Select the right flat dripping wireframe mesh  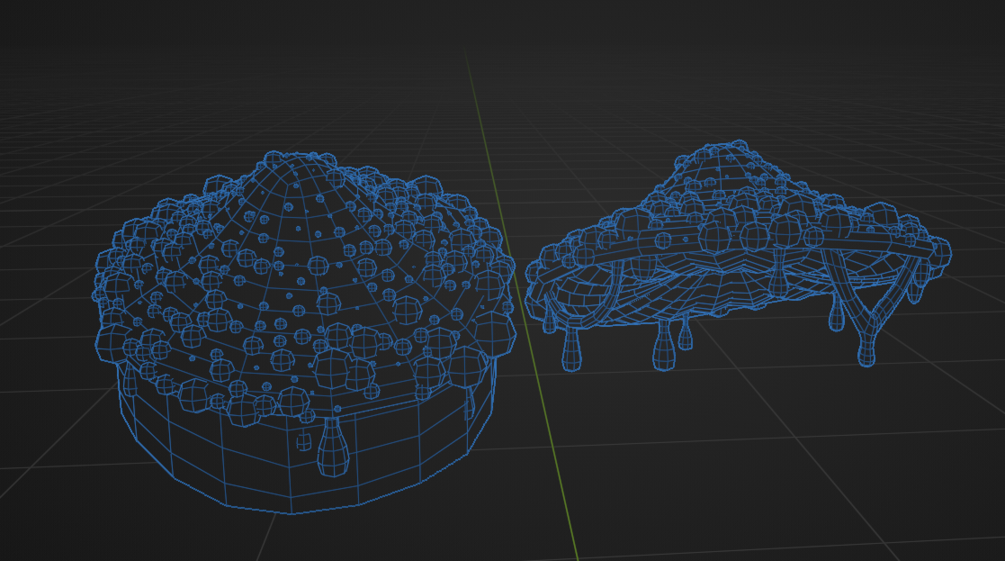click(x=737, y=255)
